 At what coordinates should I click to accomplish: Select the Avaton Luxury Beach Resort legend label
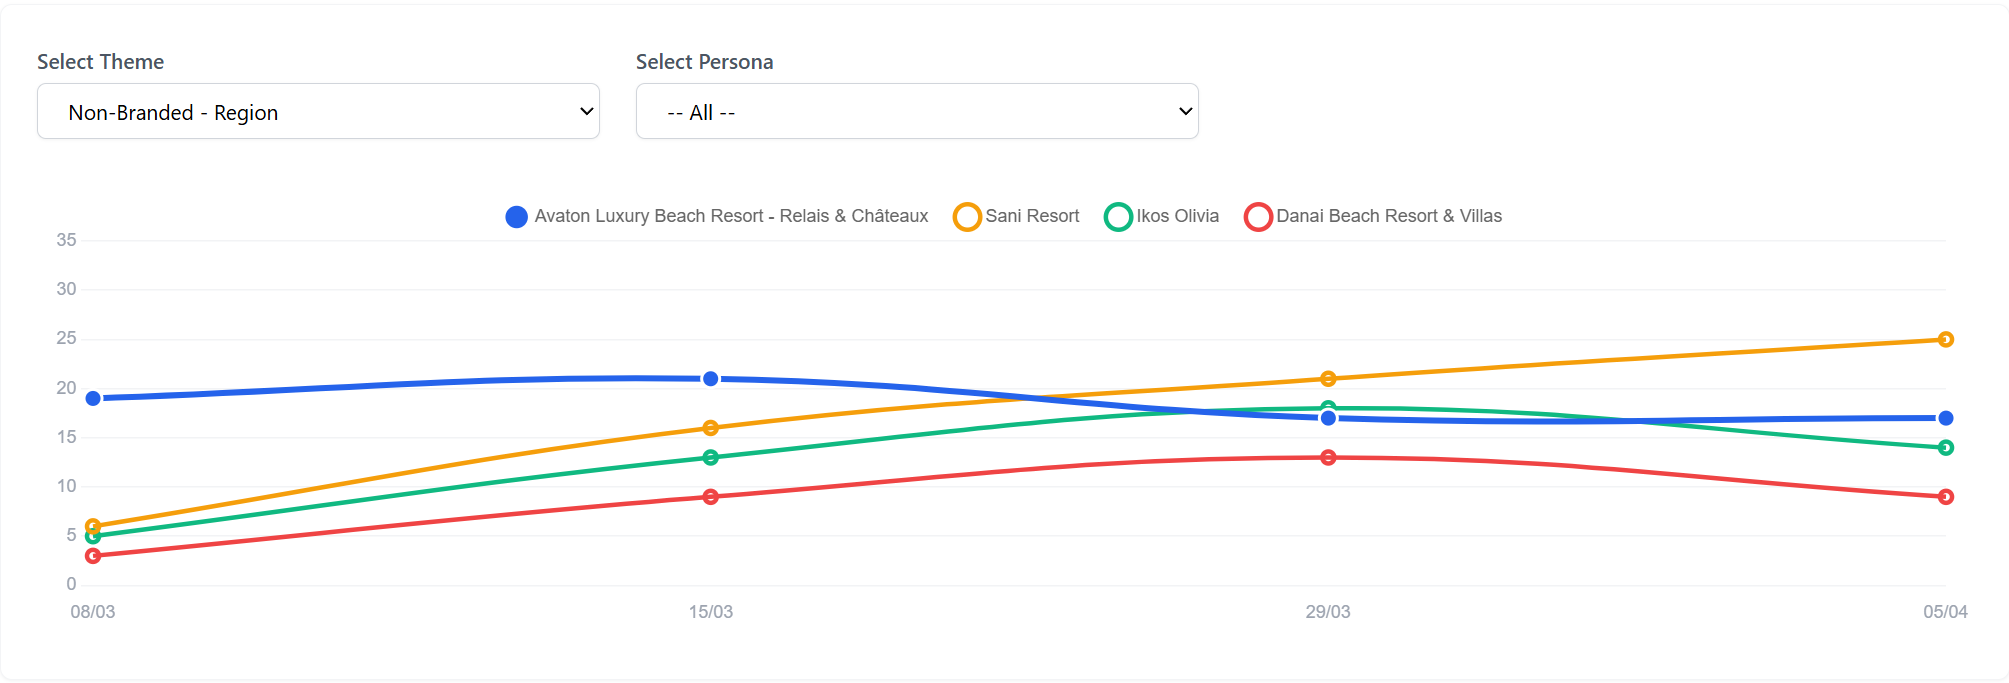click(731, 216)
